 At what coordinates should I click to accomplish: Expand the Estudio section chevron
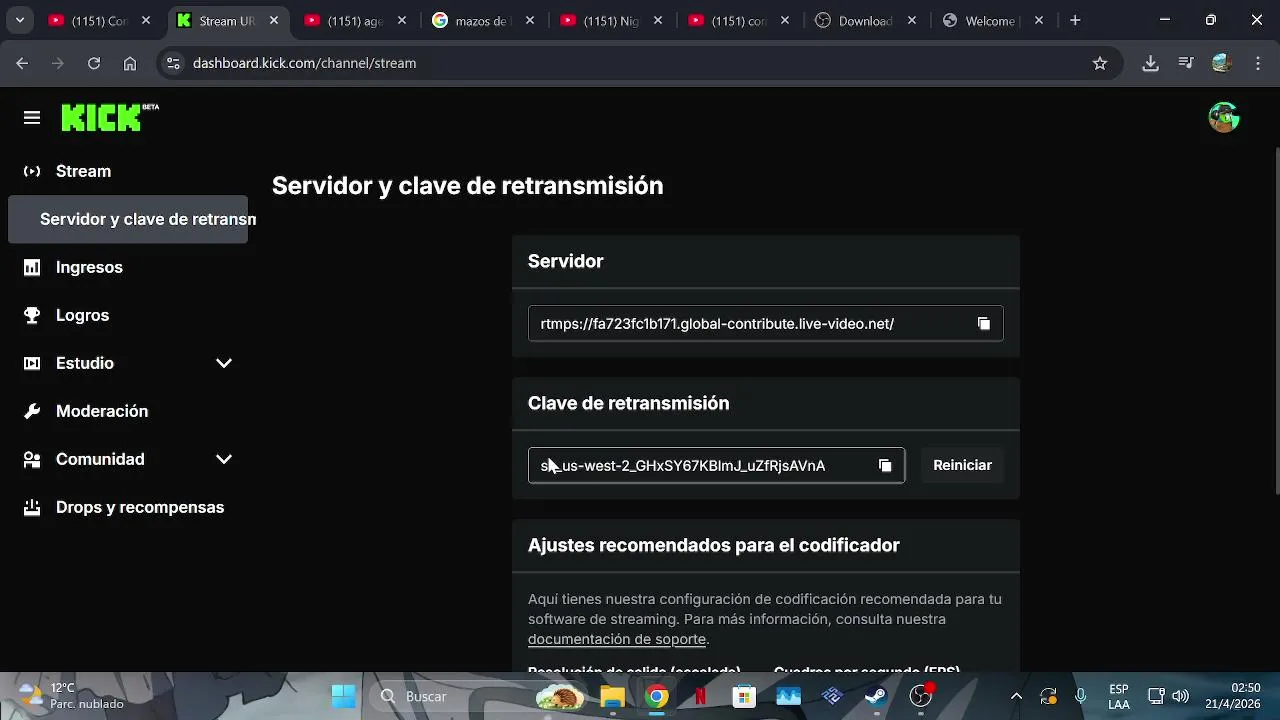224,363
